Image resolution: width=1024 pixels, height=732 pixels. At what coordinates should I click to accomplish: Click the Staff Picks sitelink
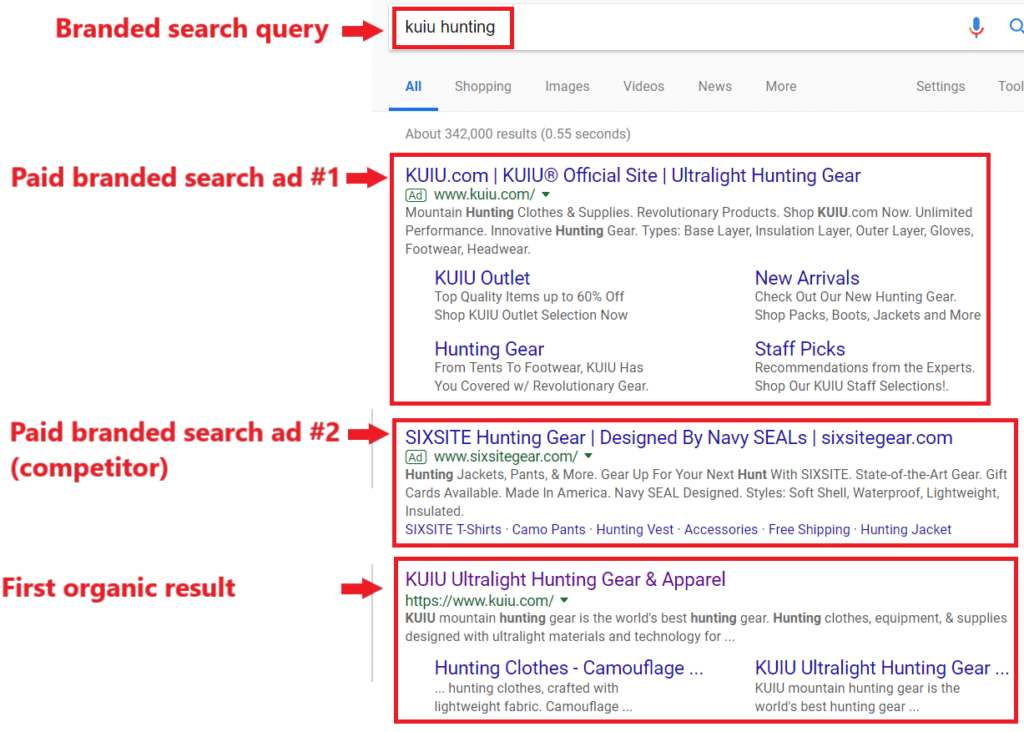point(800,348)
